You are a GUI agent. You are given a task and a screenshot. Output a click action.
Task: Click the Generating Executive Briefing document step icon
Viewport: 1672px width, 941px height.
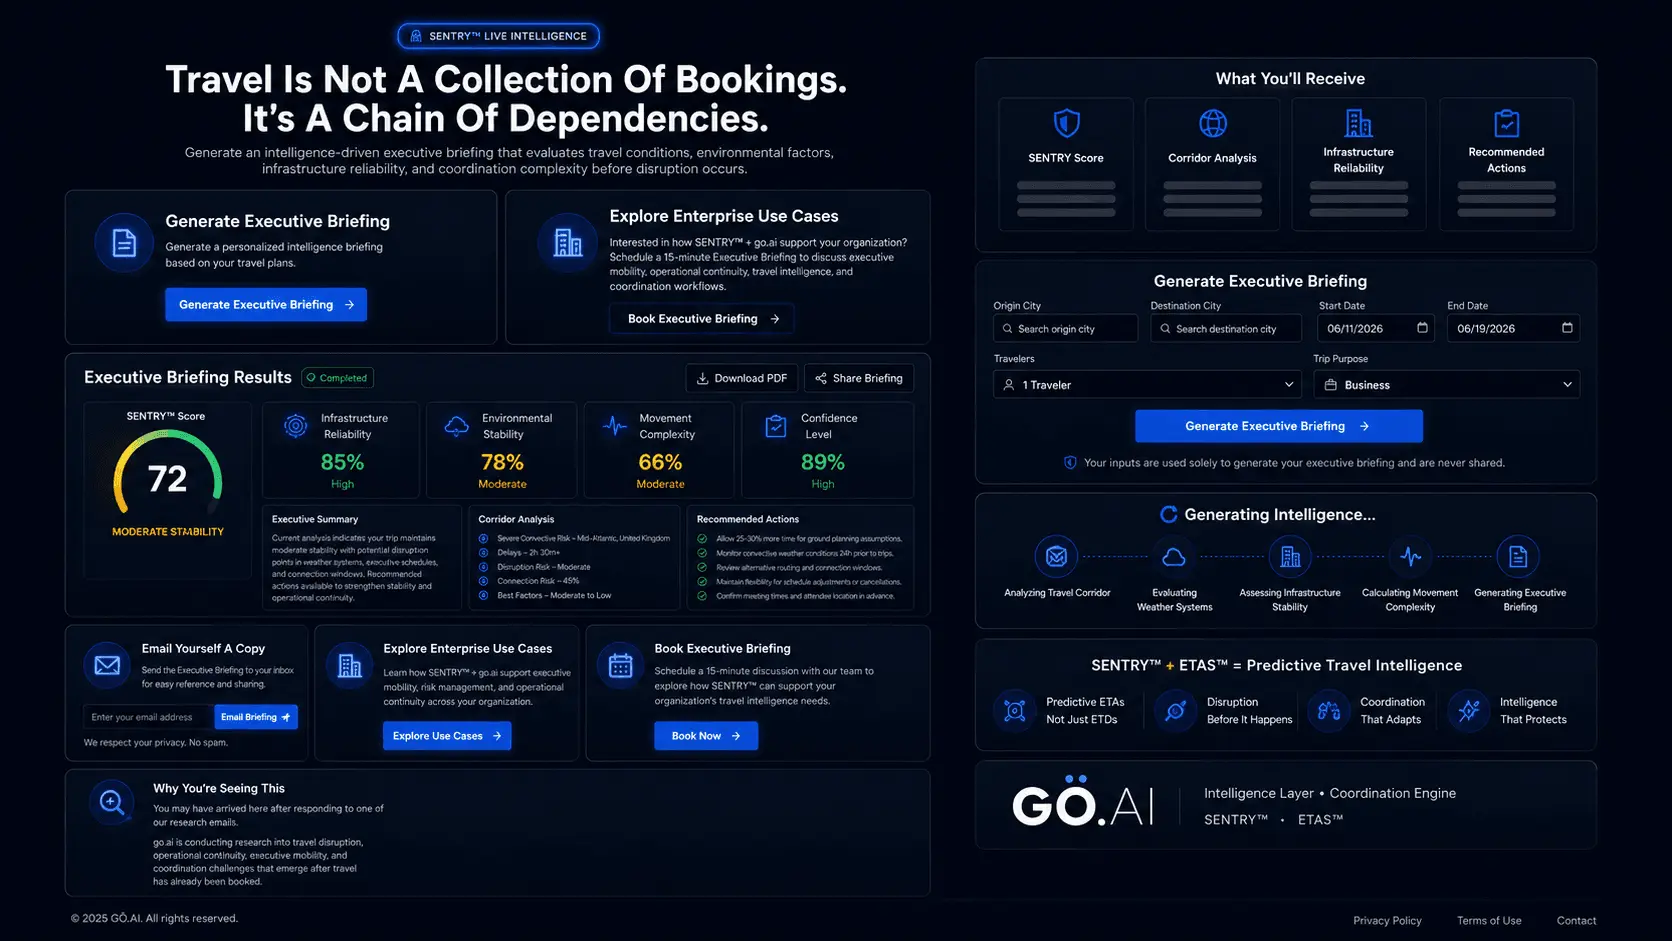coord(1518,556)
